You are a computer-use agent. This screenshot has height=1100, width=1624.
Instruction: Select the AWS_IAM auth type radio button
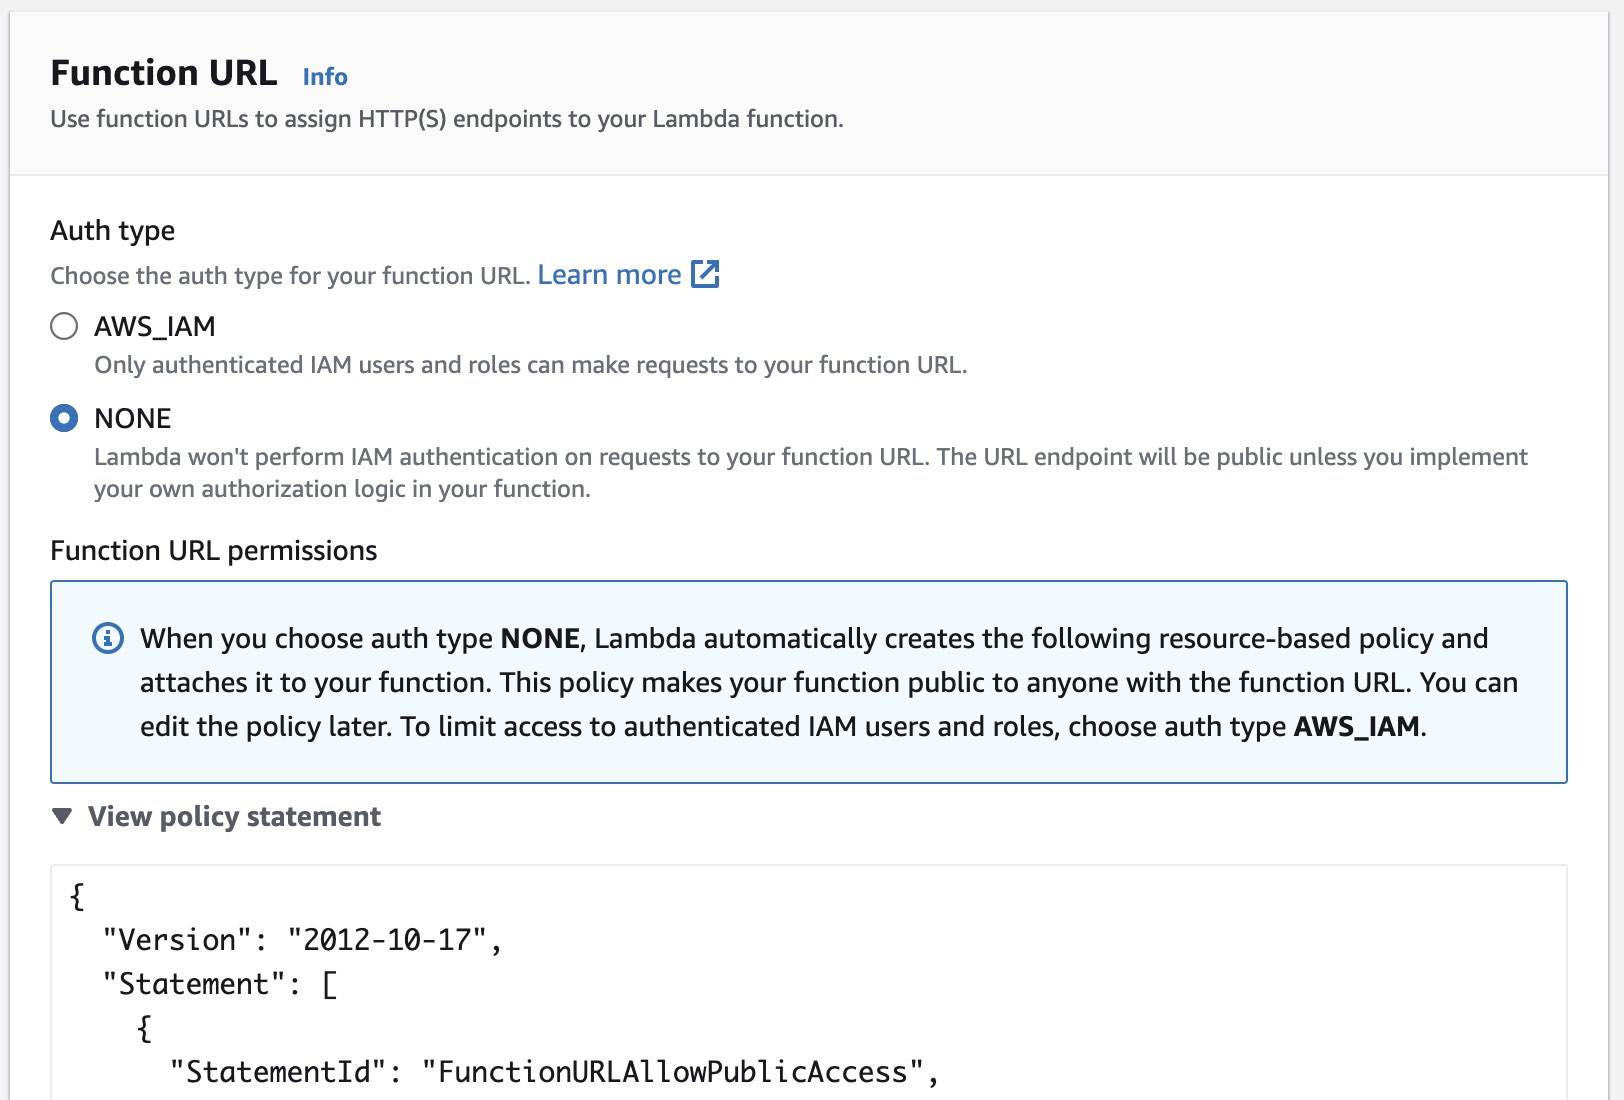click(x=64, y=326)
